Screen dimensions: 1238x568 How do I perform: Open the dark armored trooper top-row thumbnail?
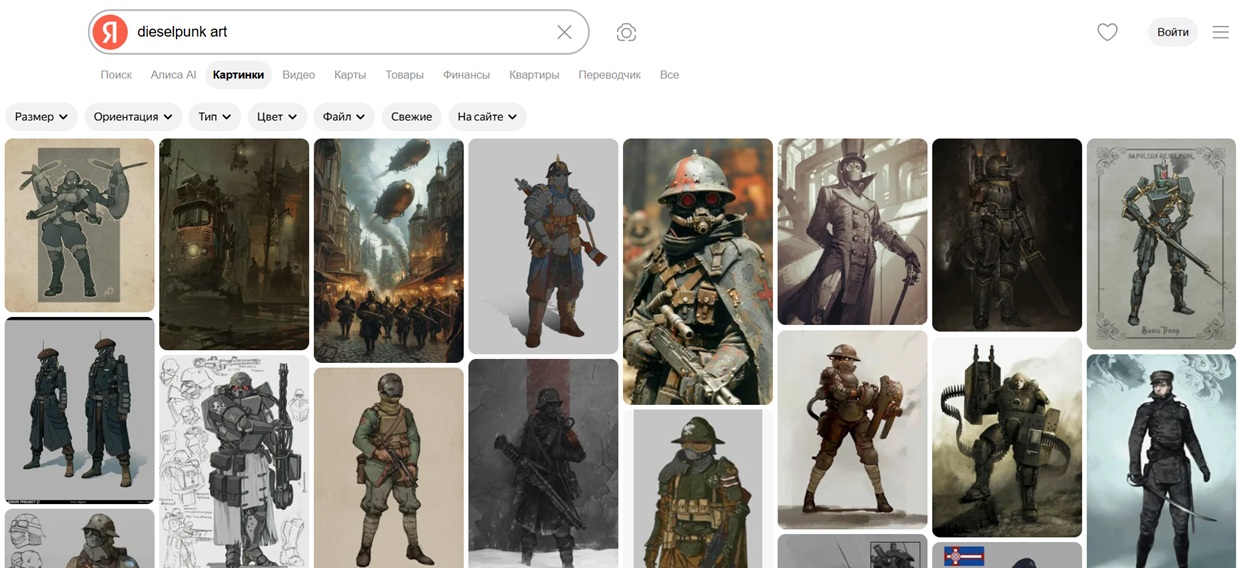(x=1007, y=235)
